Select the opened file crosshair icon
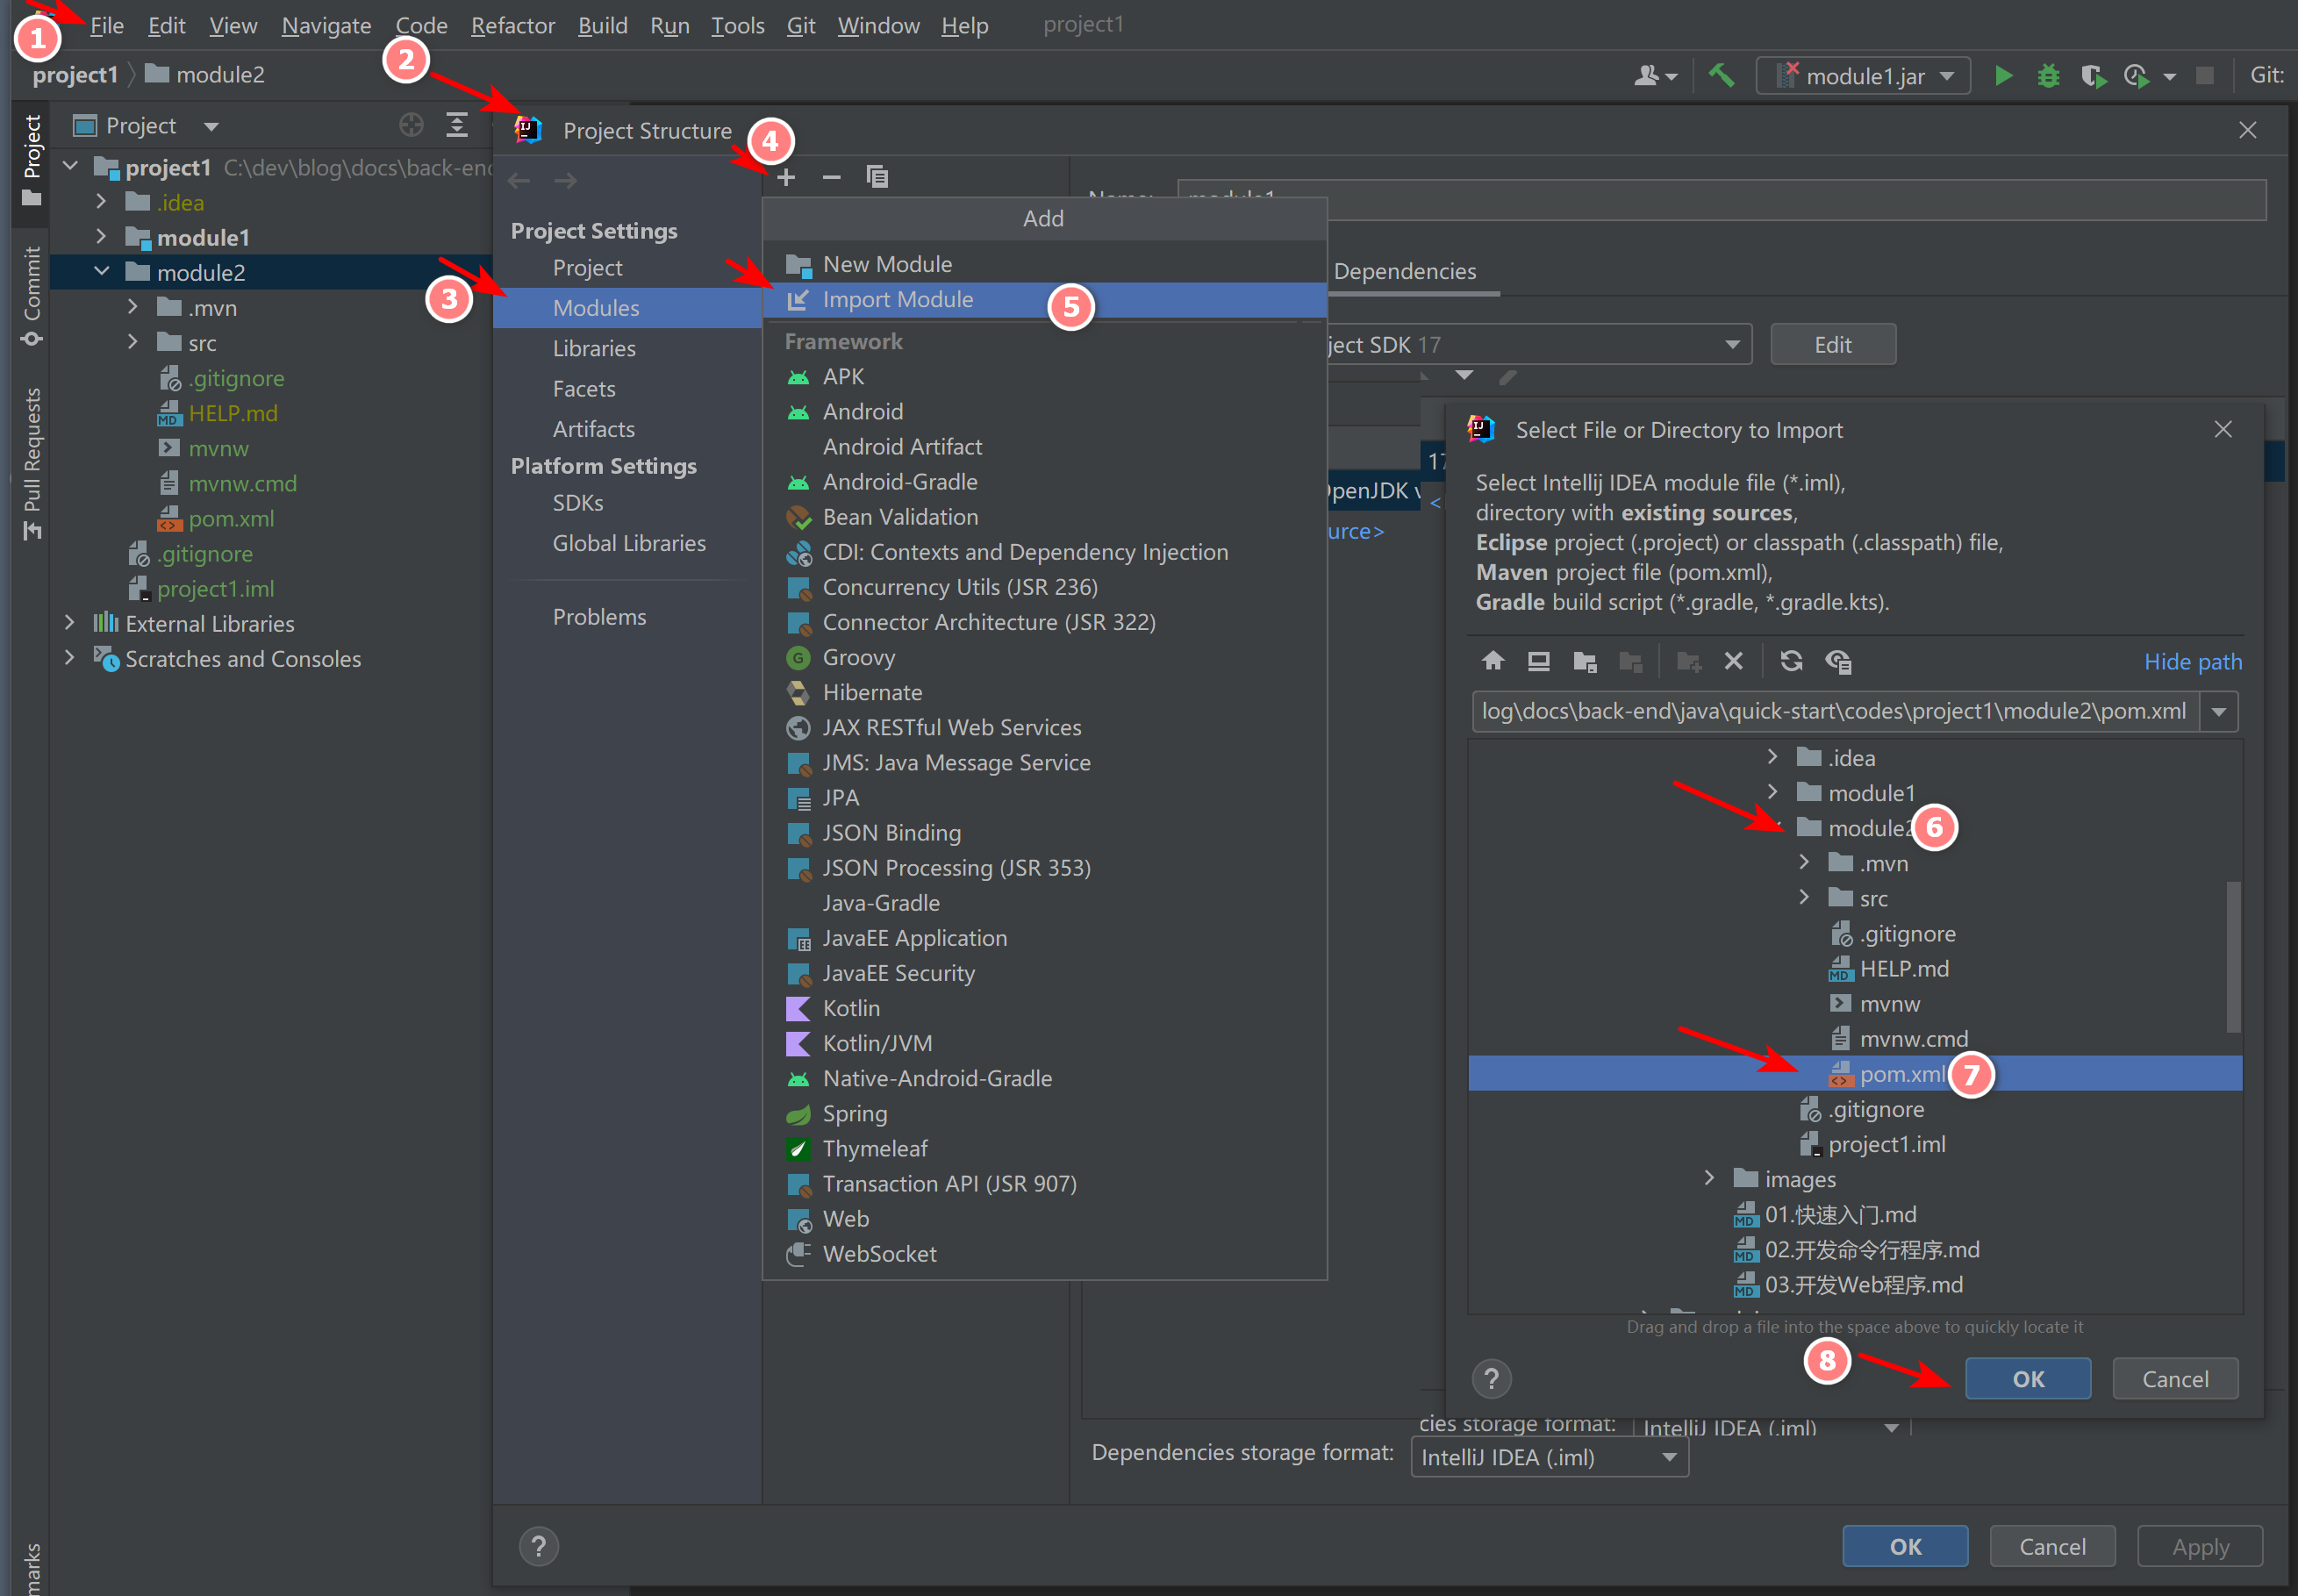This screenshot has height=1596, width=2298. pos(411,125)
